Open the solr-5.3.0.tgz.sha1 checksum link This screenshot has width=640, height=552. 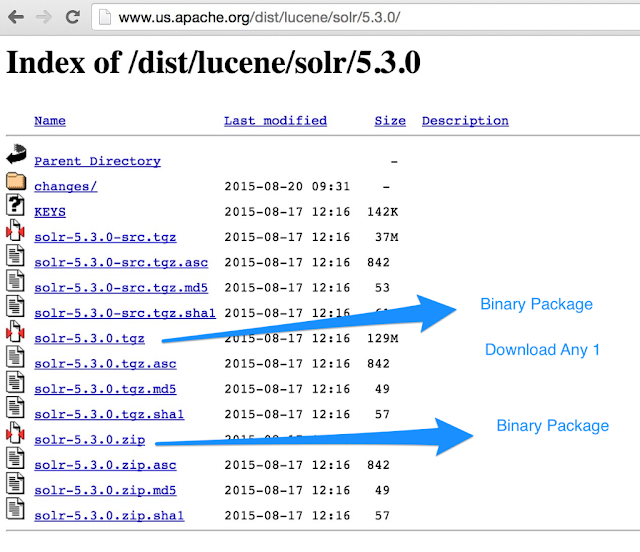[x=109, y=414]
